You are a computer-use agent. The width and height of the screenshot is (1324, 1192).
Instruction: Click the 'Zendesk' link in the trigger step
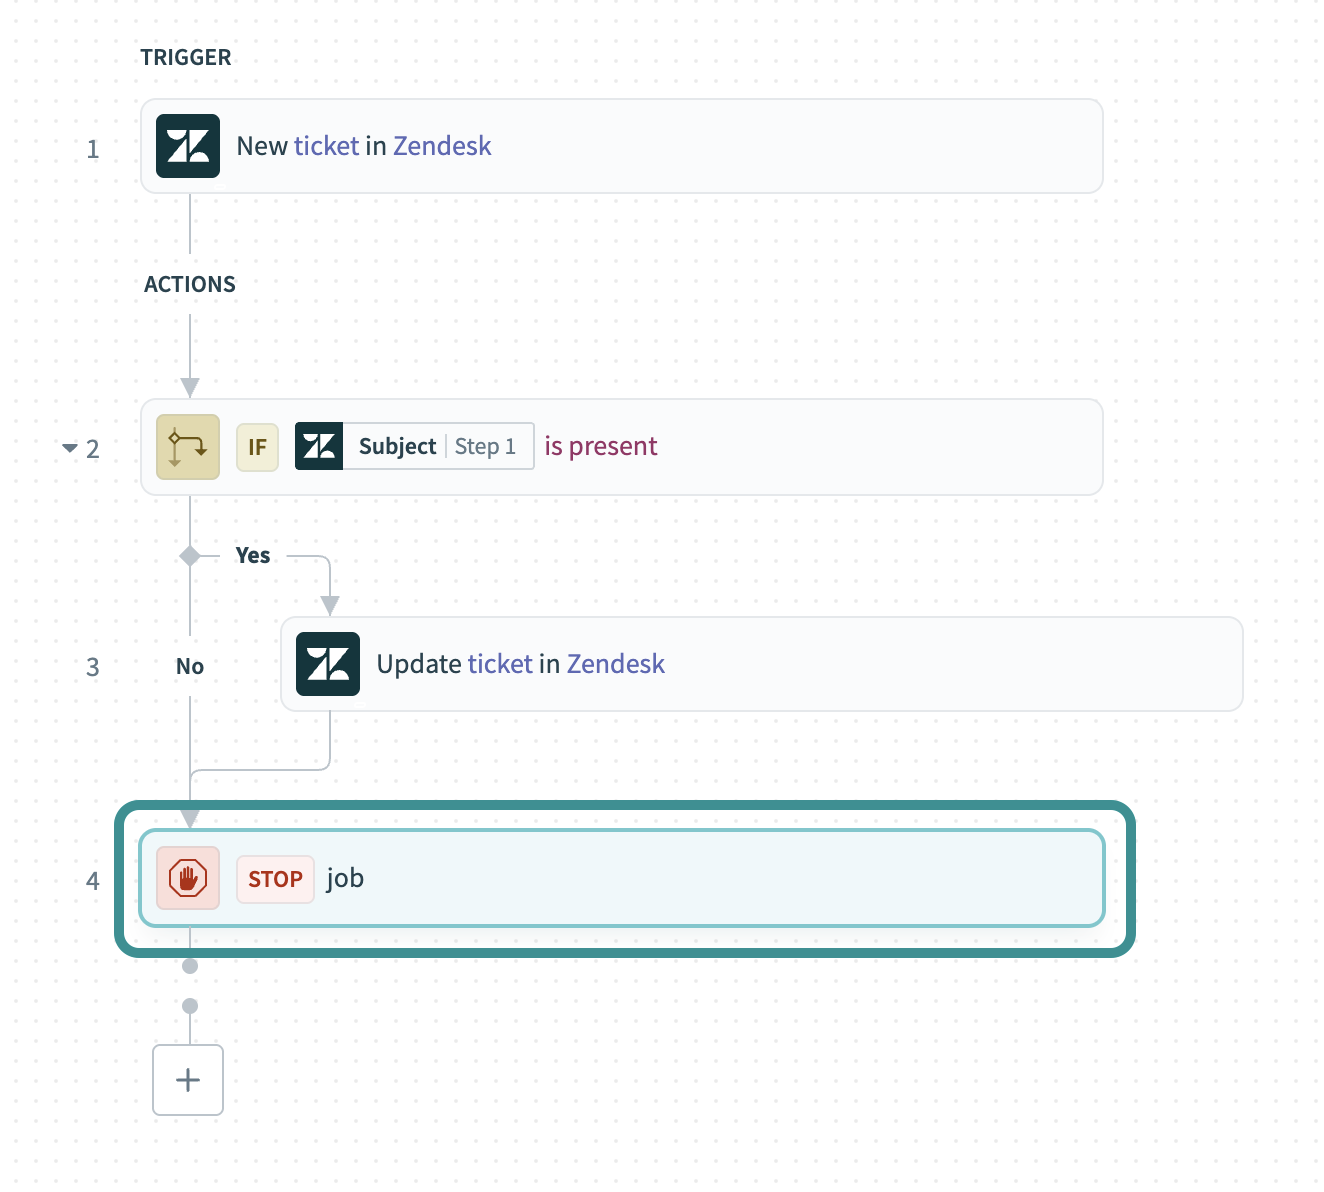tap(442, 146)
